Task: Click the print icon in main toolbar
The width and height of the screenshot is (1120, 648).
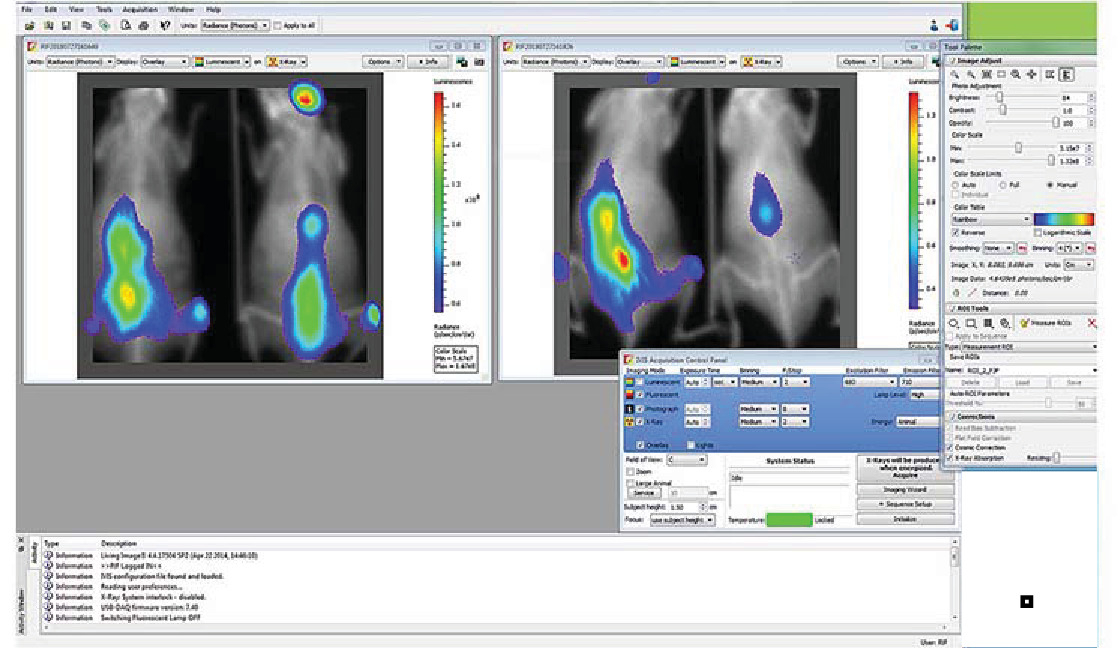Action: tap(145, 25)
